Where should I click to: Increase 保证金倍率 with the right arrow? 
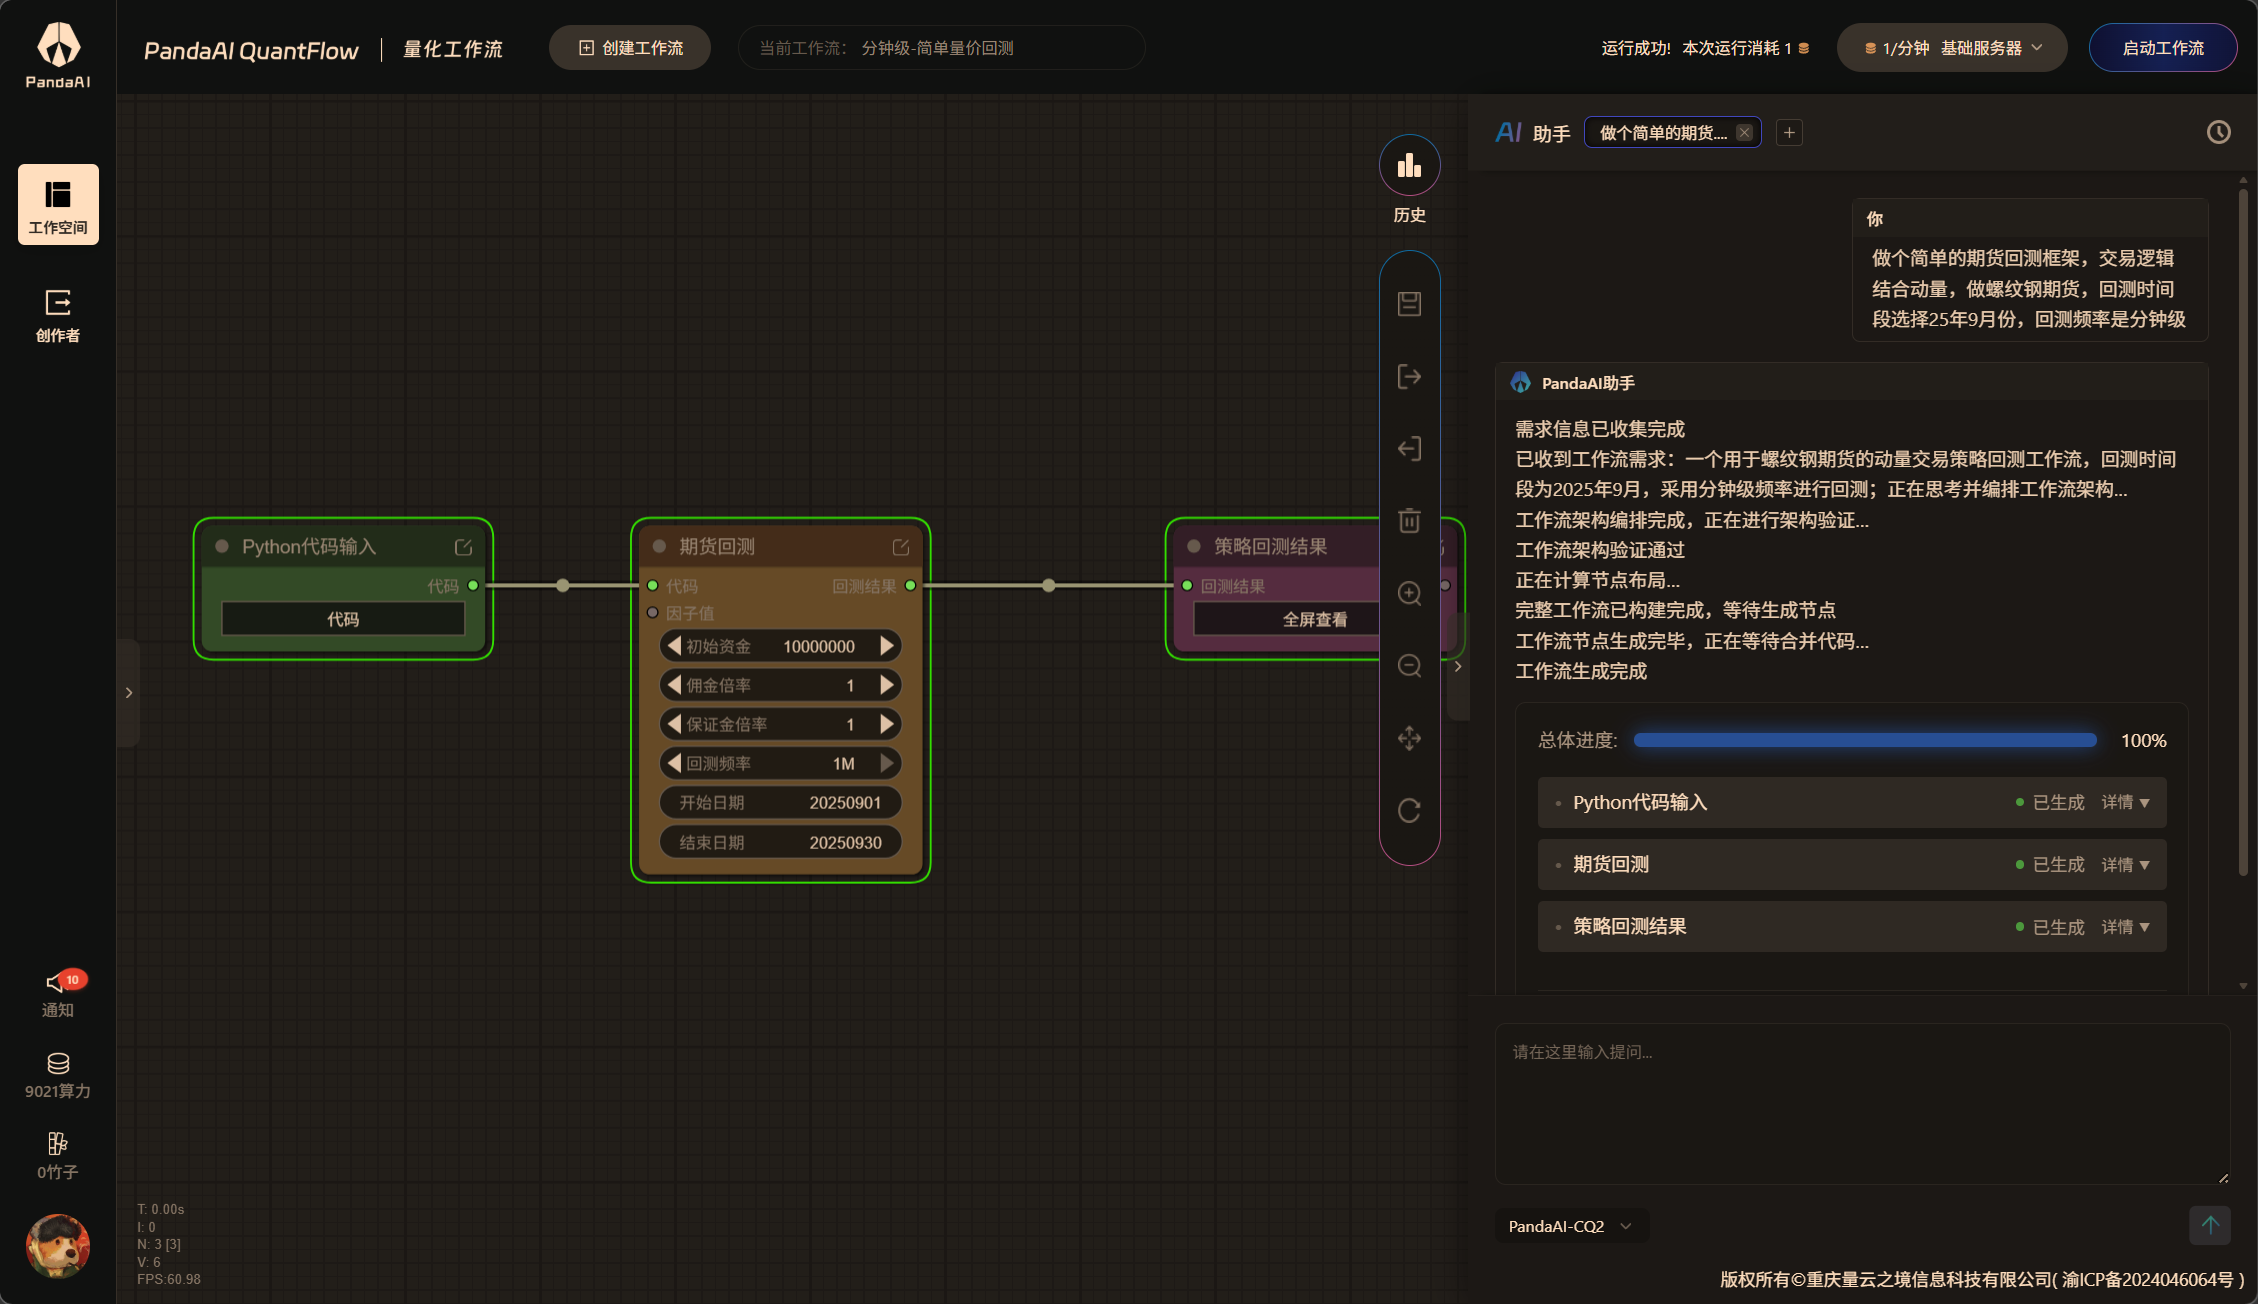[x=887, y=724]
